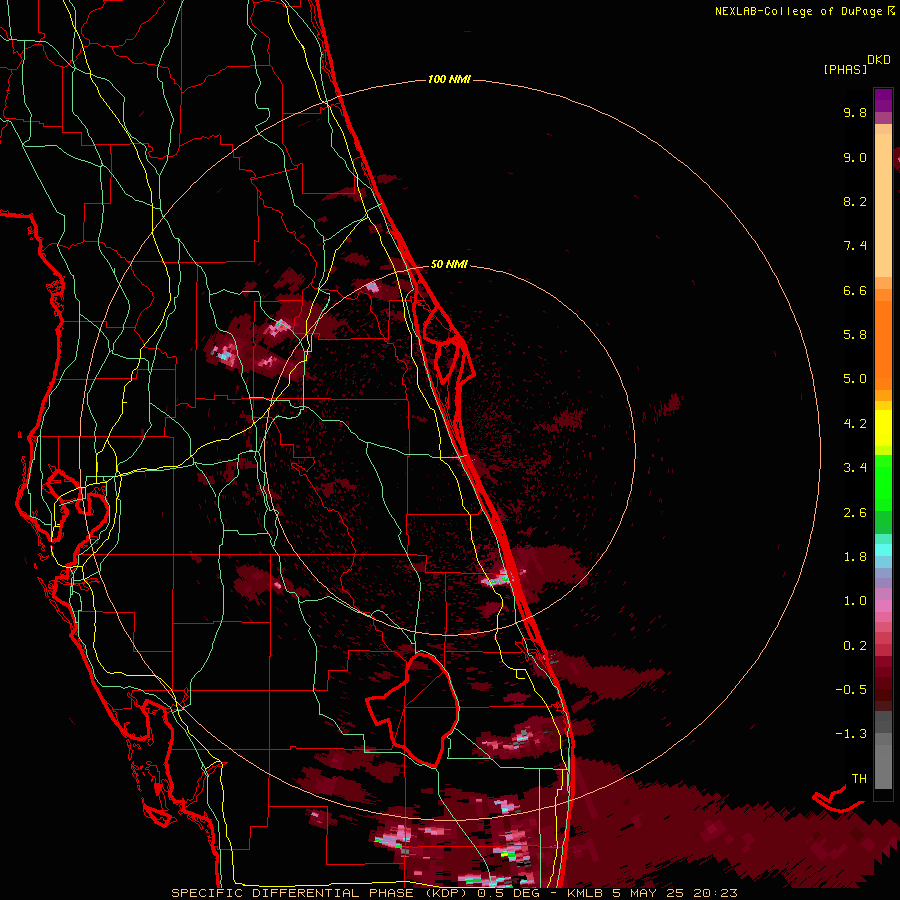Viewport: 900px width, 900px height.
Task: Select the 4.2 scale value
Action: 855,424
